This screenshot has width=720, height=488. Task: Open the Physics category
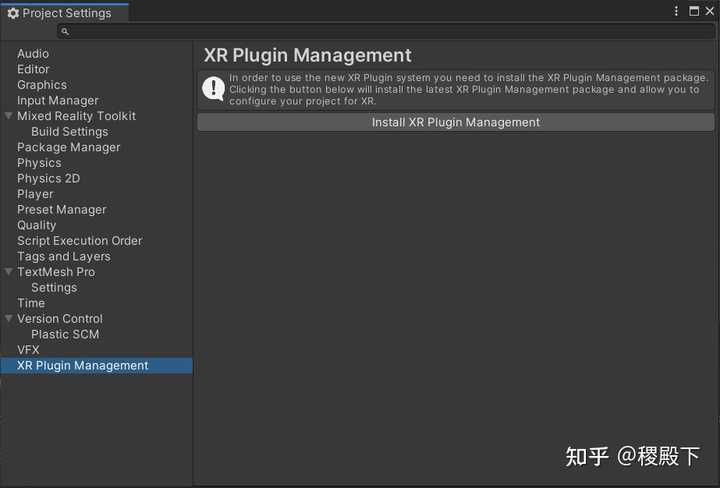(x=39, y=163)
